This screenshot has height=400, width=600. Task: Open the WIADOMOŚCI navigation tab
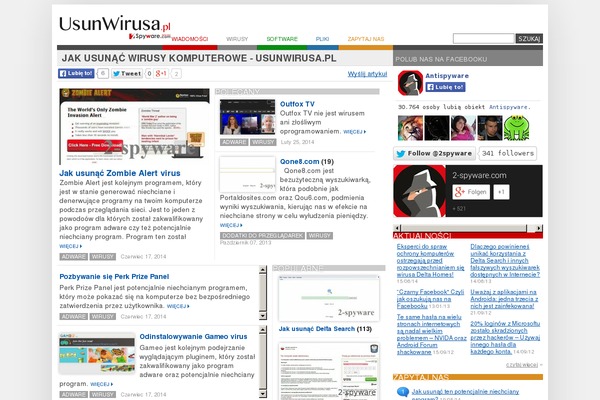[190, 39]
